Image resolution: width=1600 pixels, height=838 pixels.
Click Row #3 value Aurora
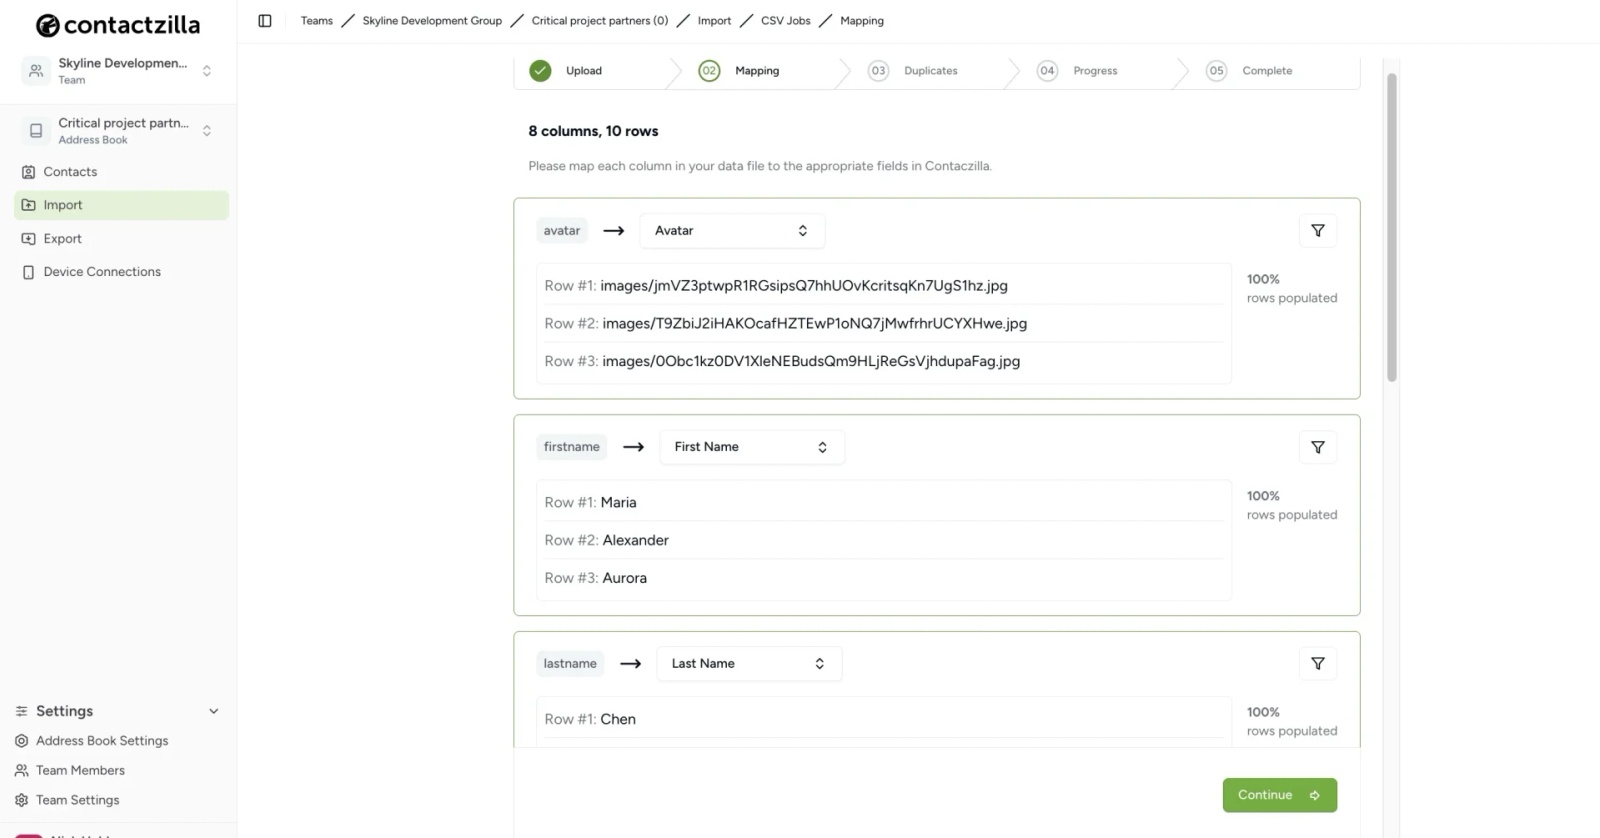pyautogui.click(x=624, y=579)
